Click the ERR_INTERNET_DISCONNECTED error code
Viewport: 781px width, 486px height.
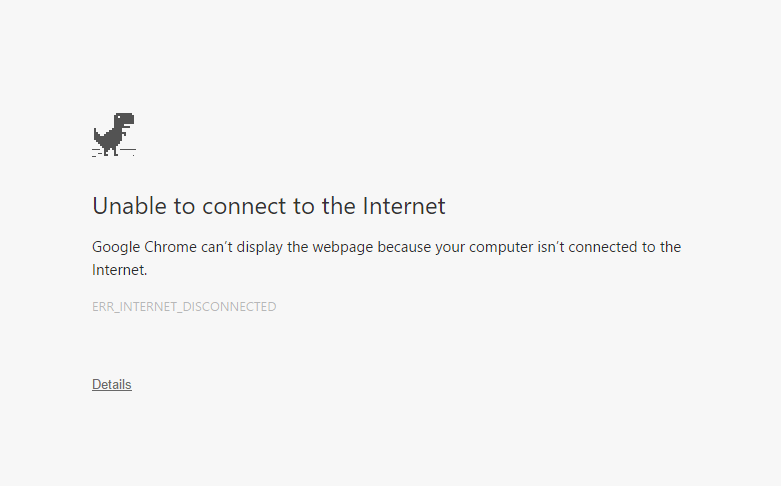184,307
